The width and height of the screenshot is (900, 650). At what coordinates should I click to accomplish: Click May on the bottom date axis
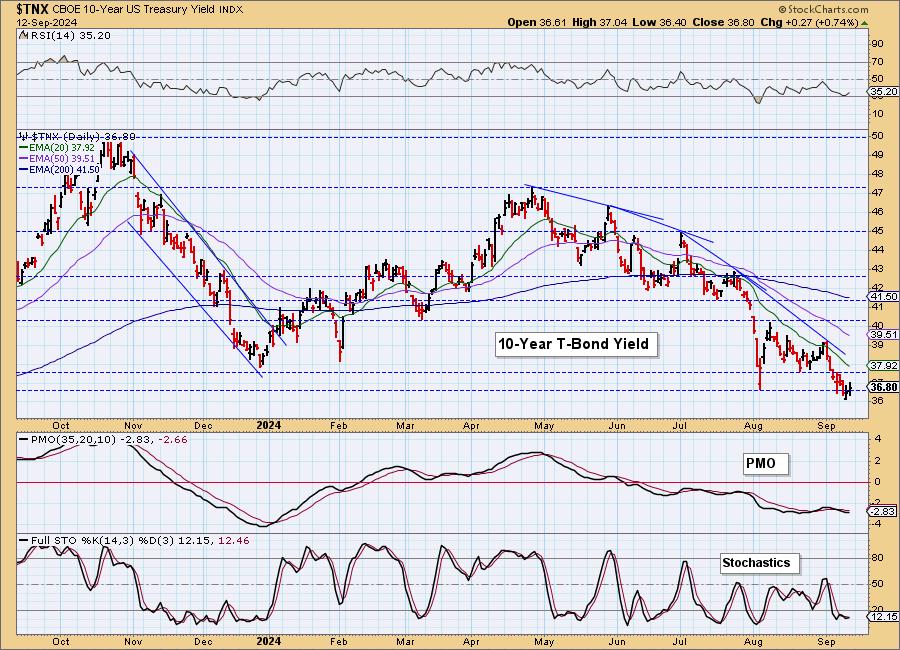tap(544, 641)
